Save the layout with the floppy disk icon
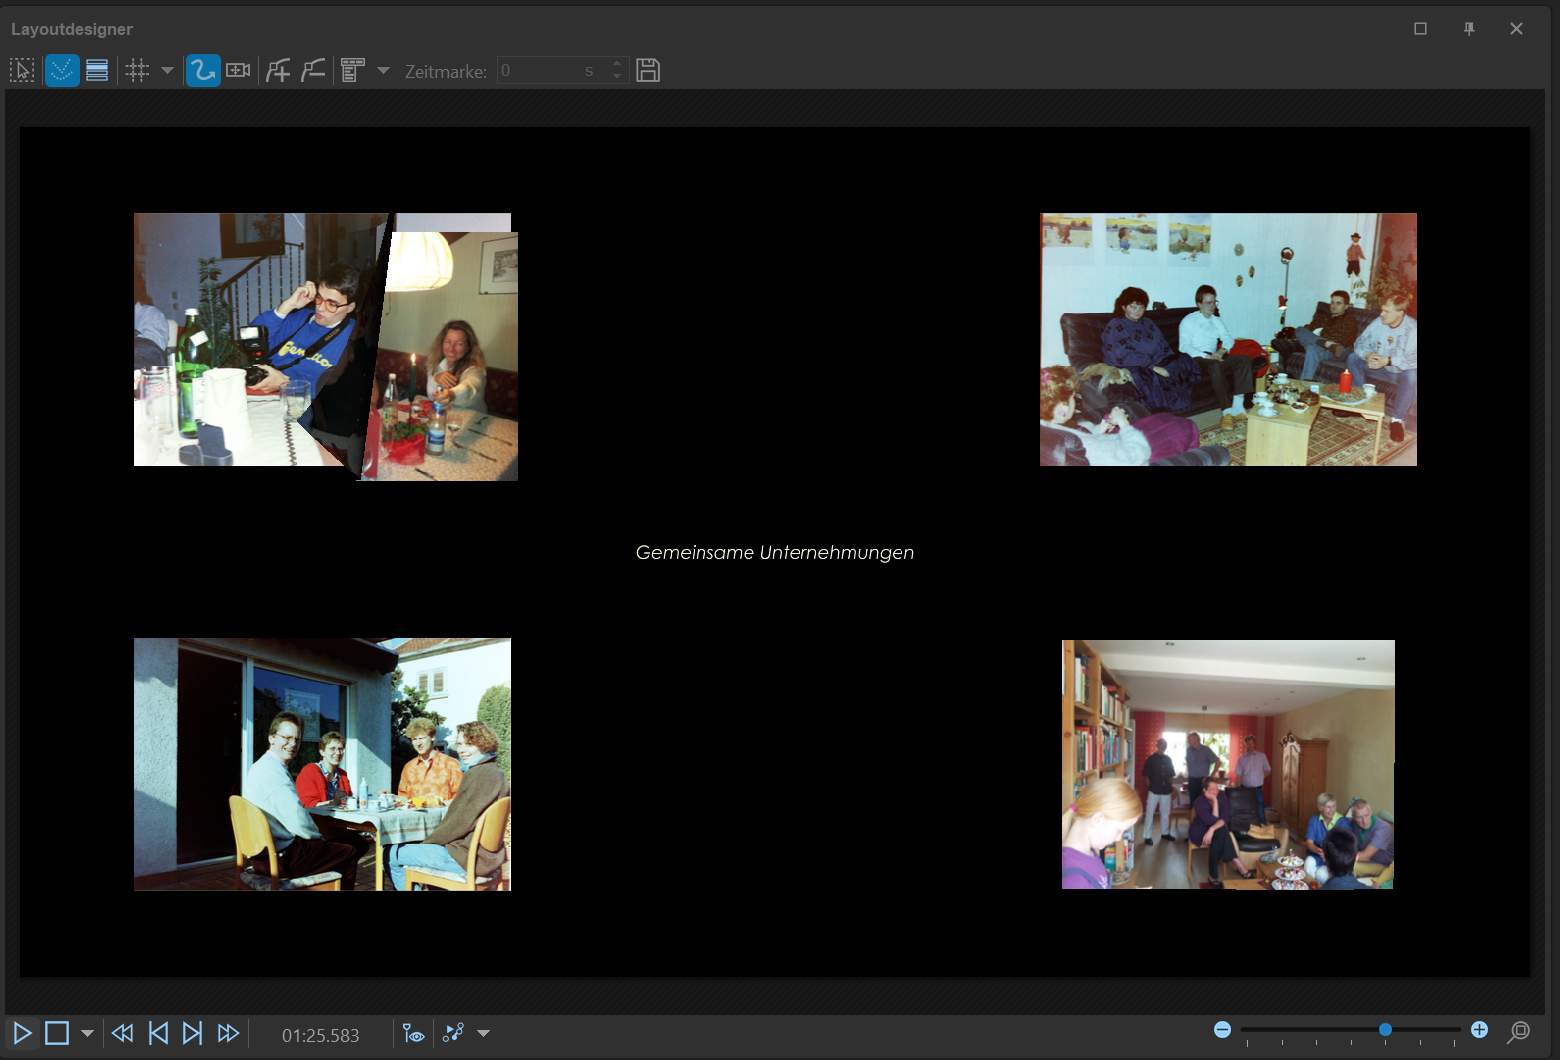The width and height of the screenshot is (1560, 1060). (648, 70)
